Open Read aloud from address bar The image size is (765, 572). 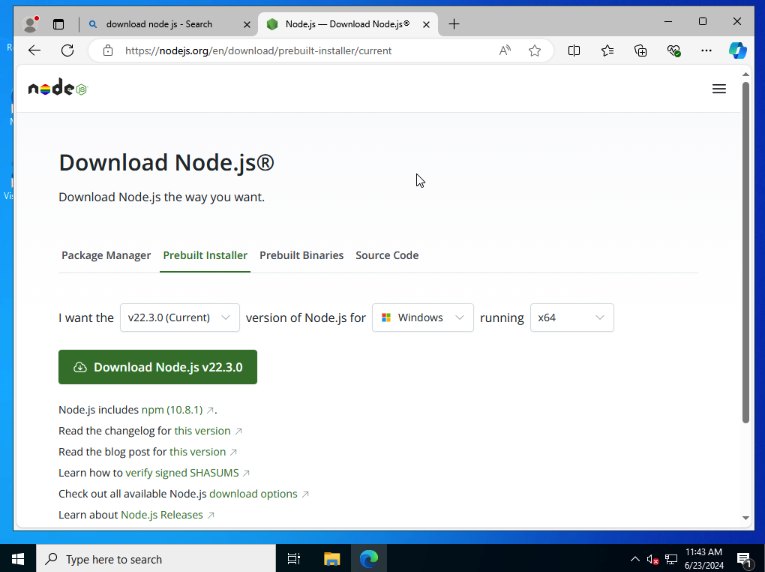pyautogui.click(x=505, y=50)
